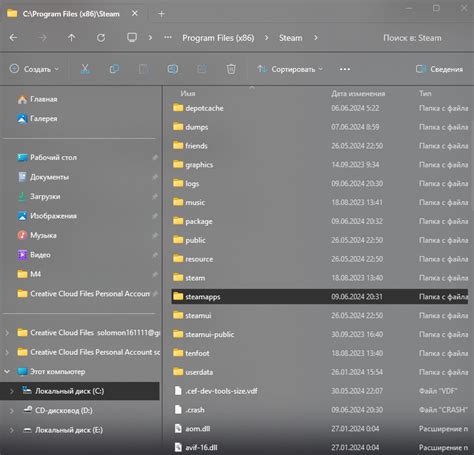The height and width of the screenshot is (455, 474).
Task: Refresh the Steam folder view
Action: [x=101, y=38]
